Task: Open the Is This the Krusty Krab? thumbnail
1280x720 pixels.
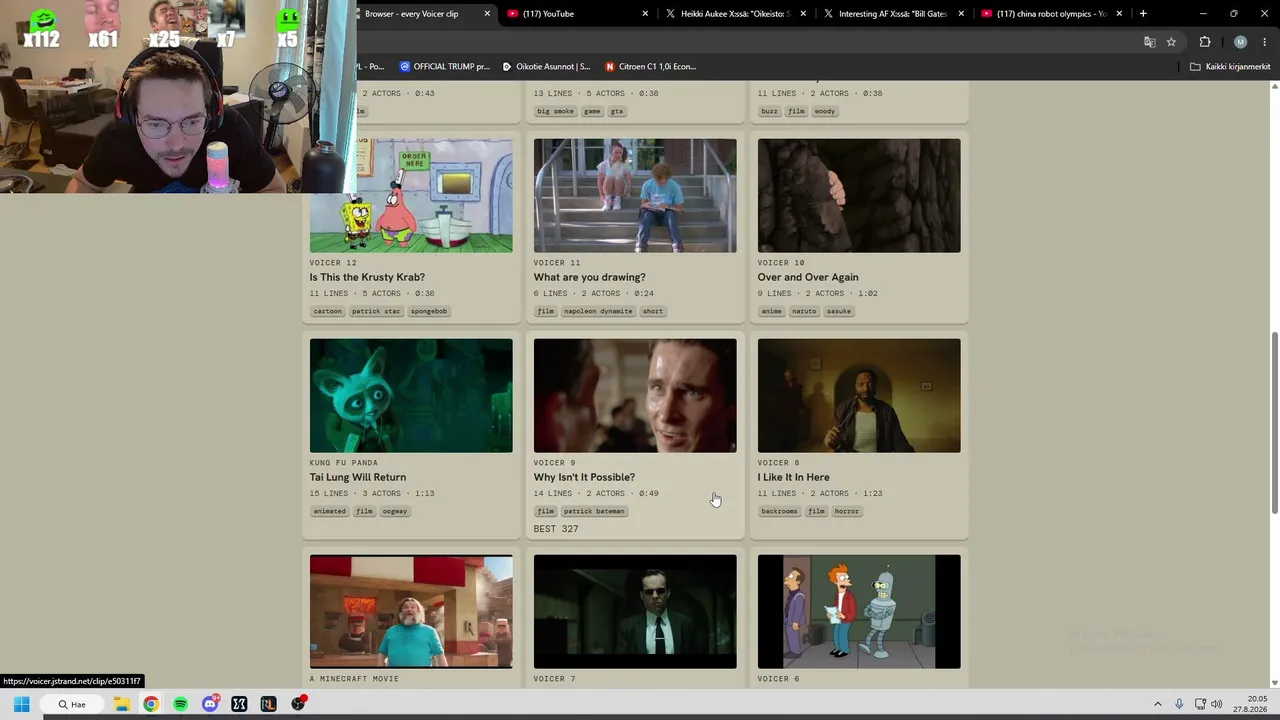Action: click(411, 196)
